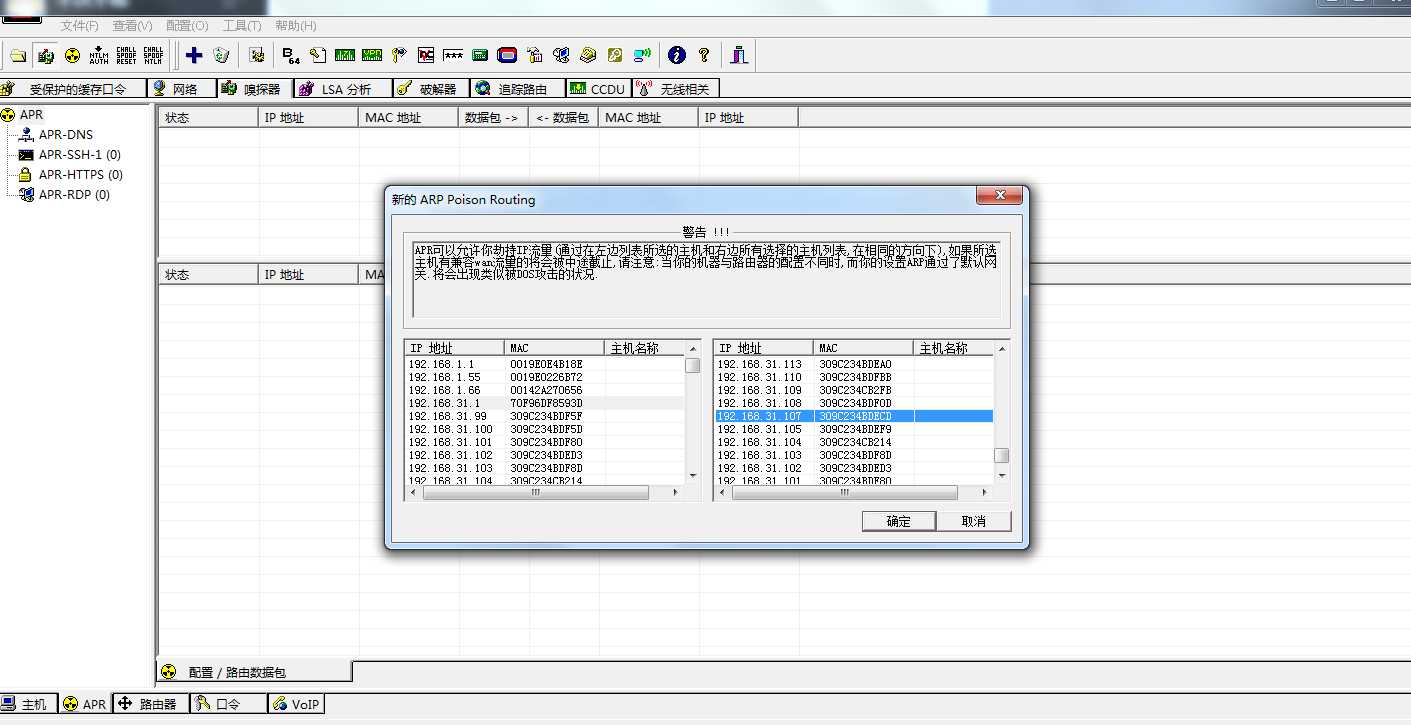Select APR-DNS in the tree
Image resolution: width=1411 pixels, height=725 pixels.
point(65,135)
